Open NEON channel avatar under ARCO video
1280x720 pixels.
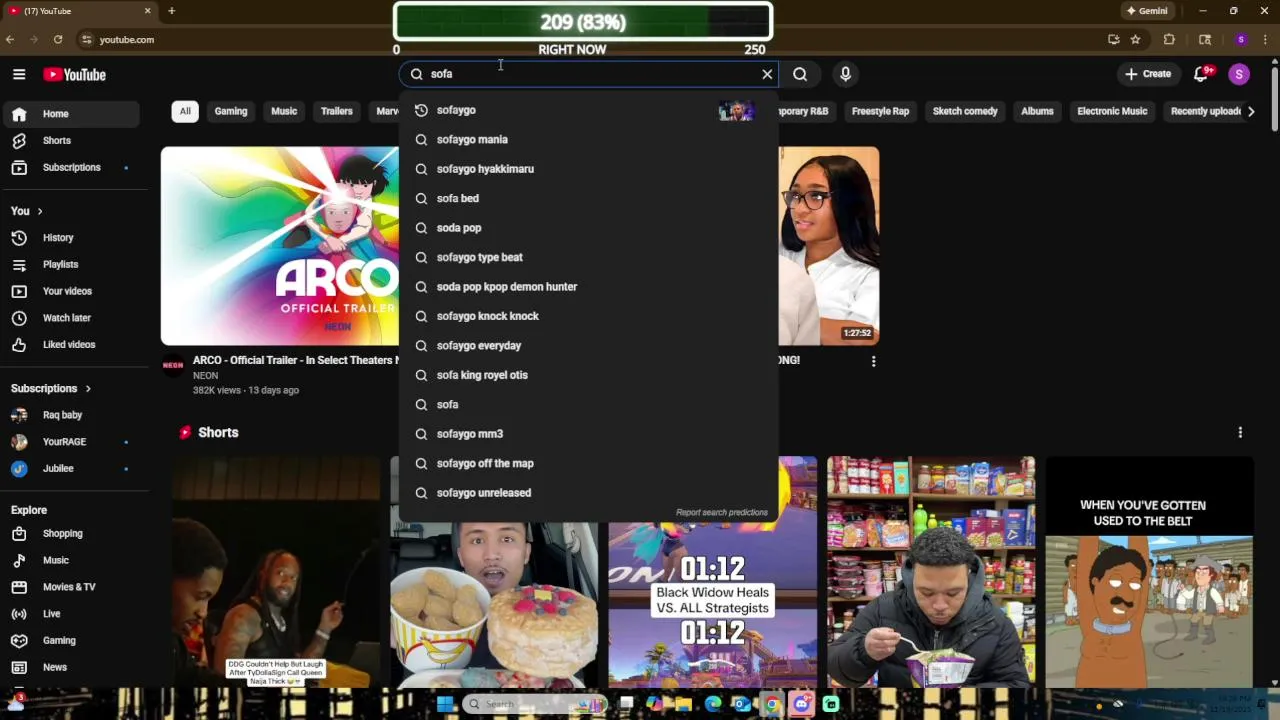click(173, 366)
